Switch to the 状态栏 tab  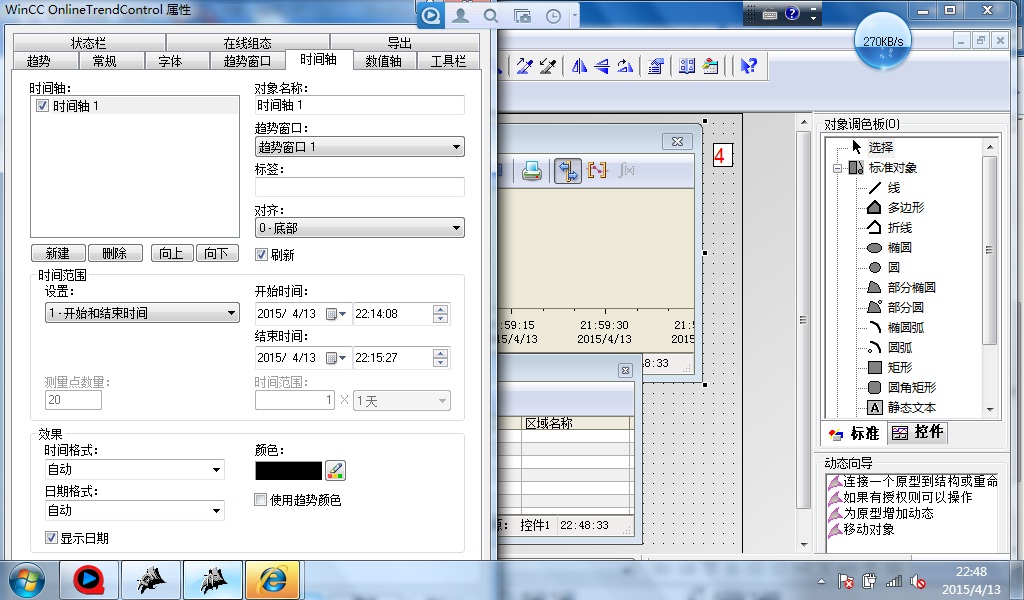point(88,43)
